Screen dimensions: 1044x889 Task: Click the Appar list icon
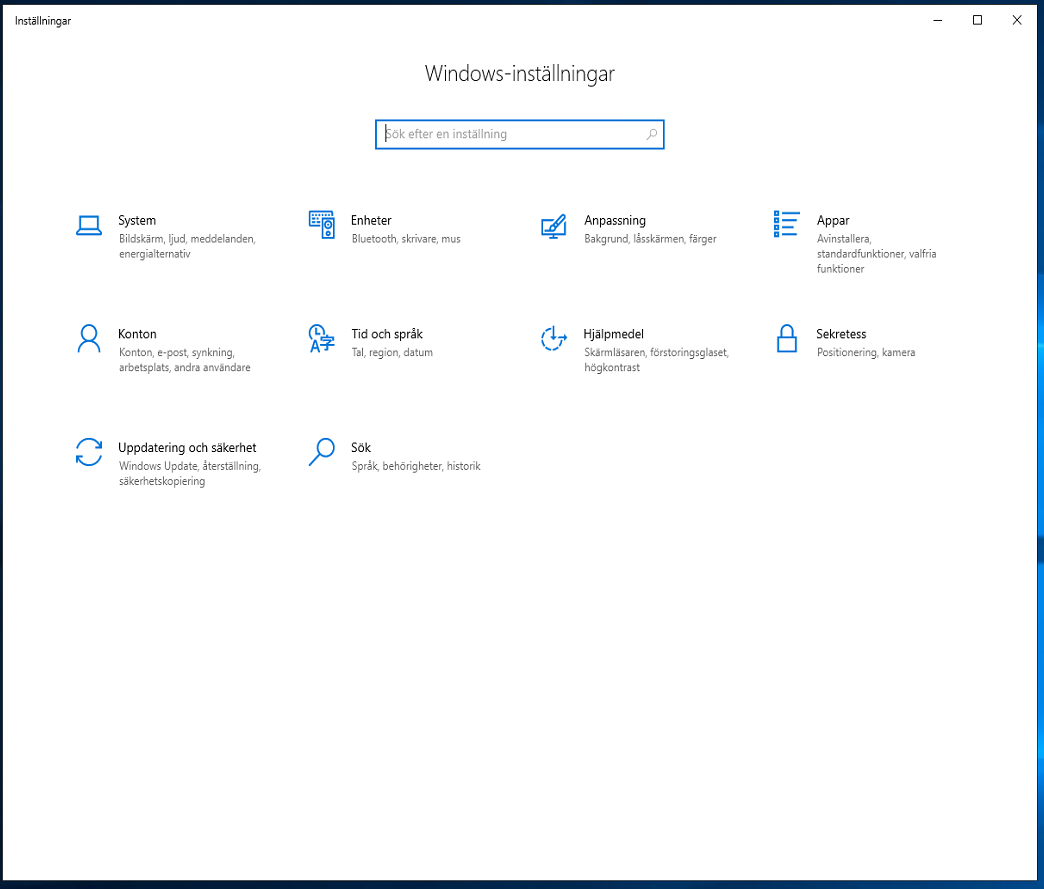[x=786, y=224]
